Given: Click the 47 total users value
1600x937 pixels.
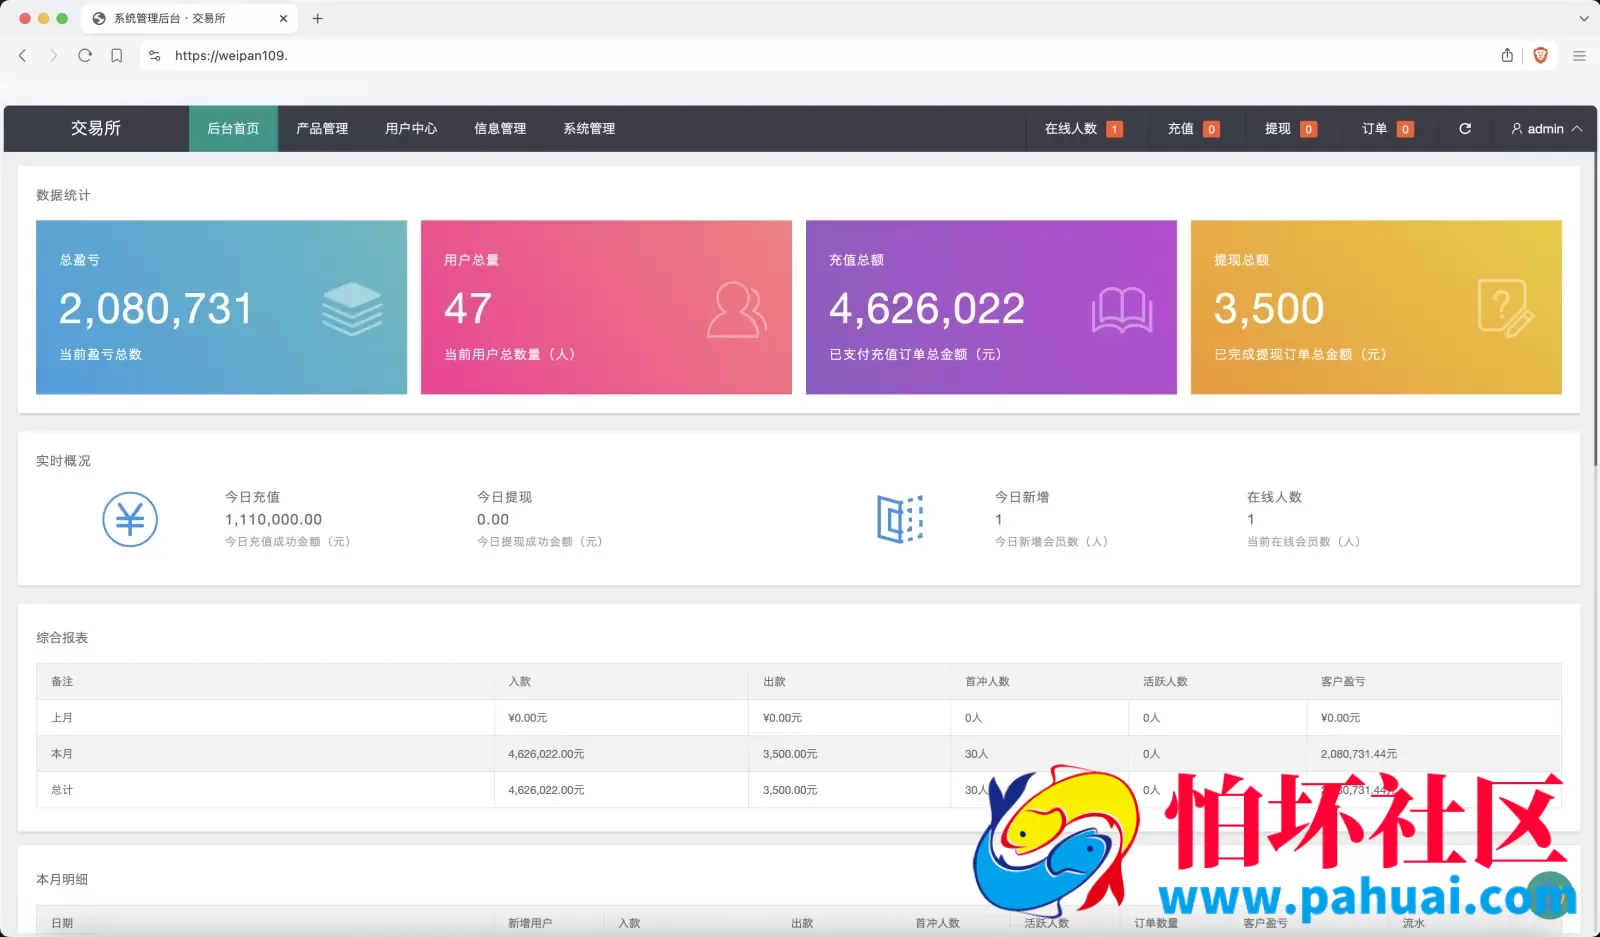Looking at the screenshot, I should [468, 309].
